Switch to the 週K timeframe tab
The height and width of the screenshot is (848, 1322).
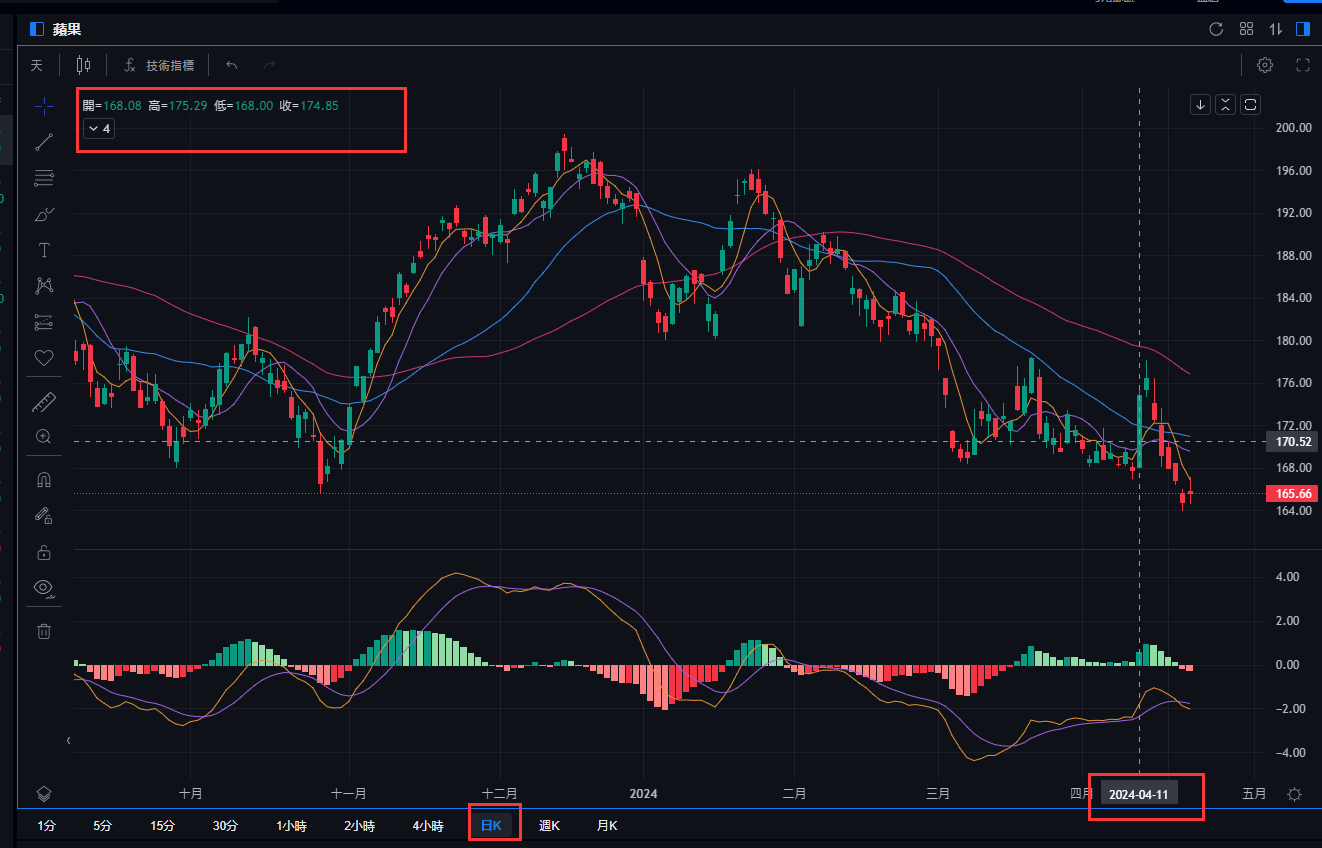coord(549,826)
